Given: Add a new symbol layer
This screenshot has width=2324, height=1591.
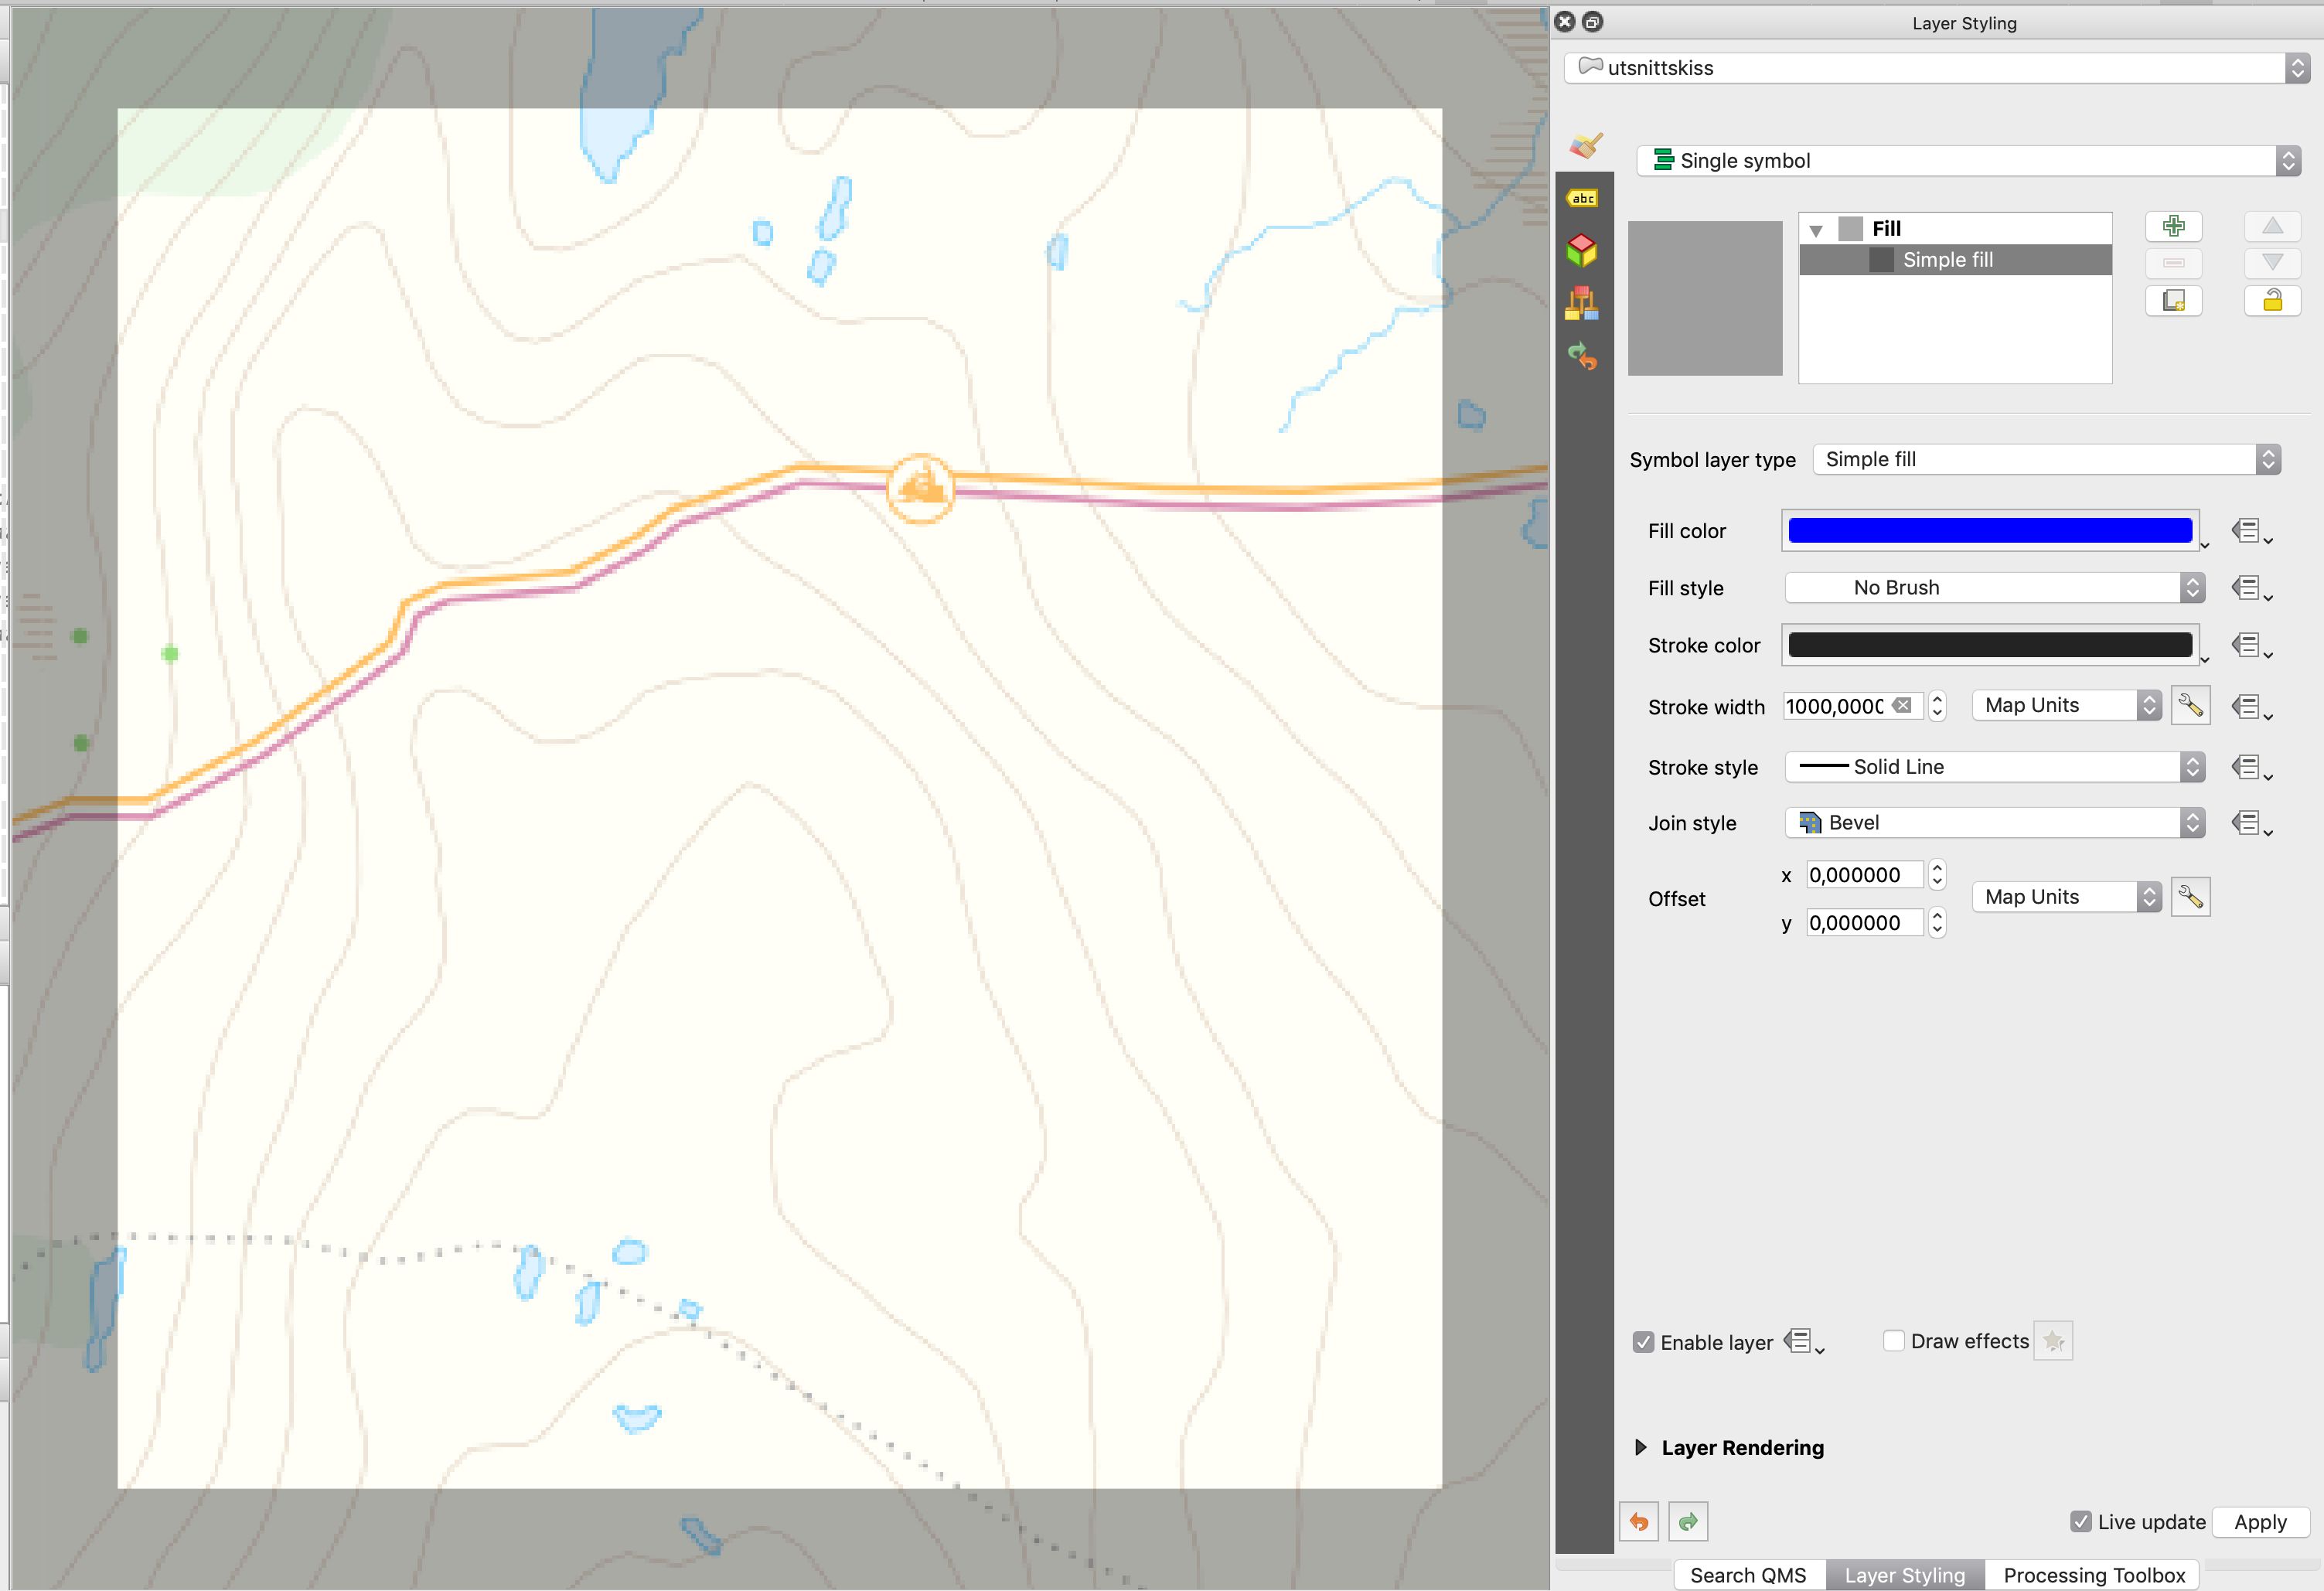Looking at the screenshot, I should point(2174,226).
